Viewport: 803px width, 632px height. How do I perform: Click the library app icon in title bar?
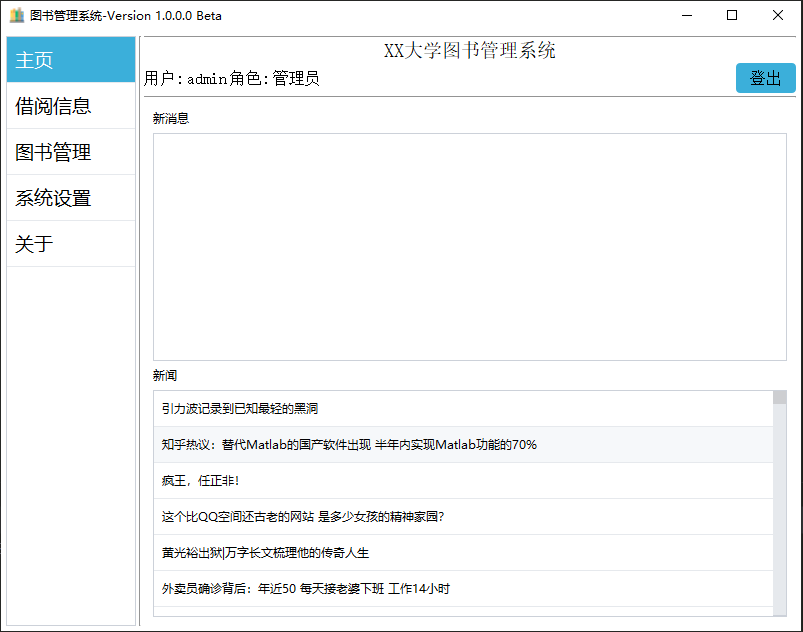point(15,15)
